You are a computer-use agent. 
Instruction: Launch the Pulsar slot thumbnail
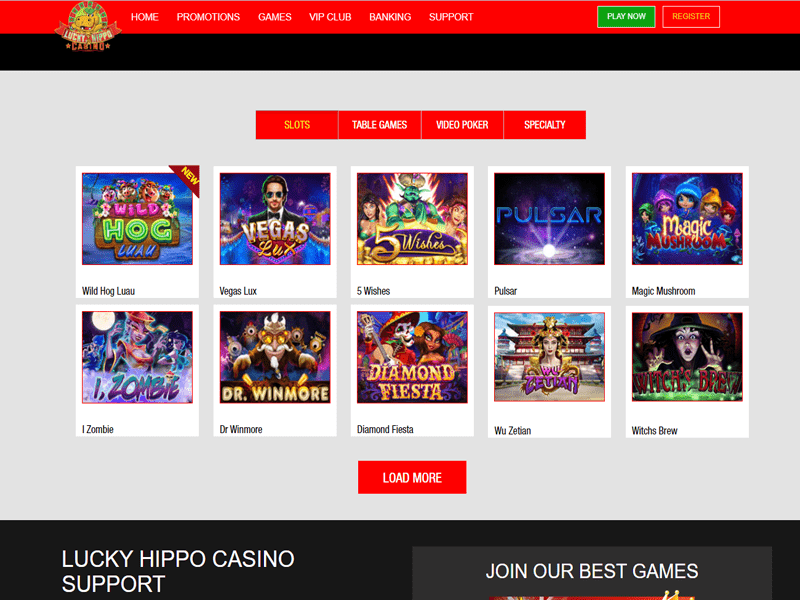[x=549, y=219]
